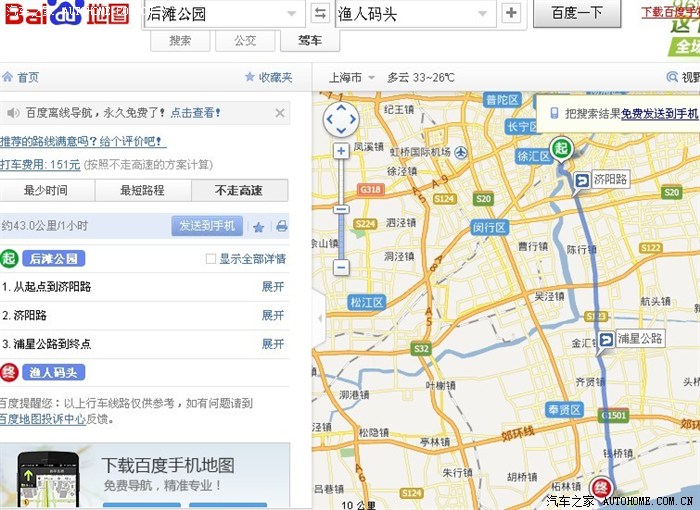Click the swap start and destination icon

pyautogui.click(x=320, y=13)
